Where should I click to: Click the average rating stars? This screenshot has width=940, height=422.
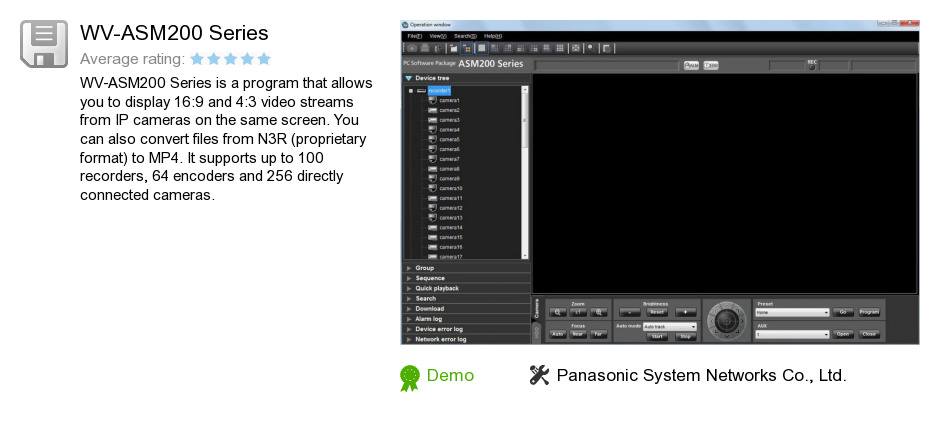(x=231, y=59)
